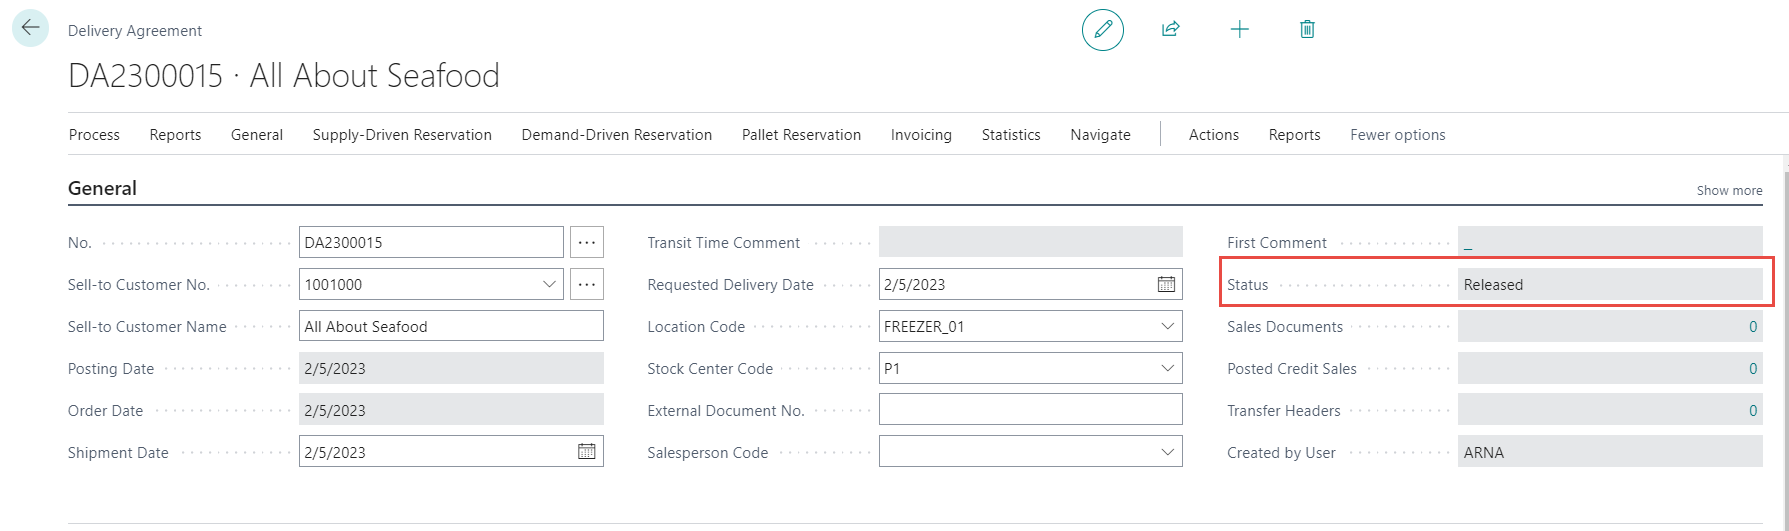Click the back arrow button
Screen dimensions: 1789x531
pos(30,28)
